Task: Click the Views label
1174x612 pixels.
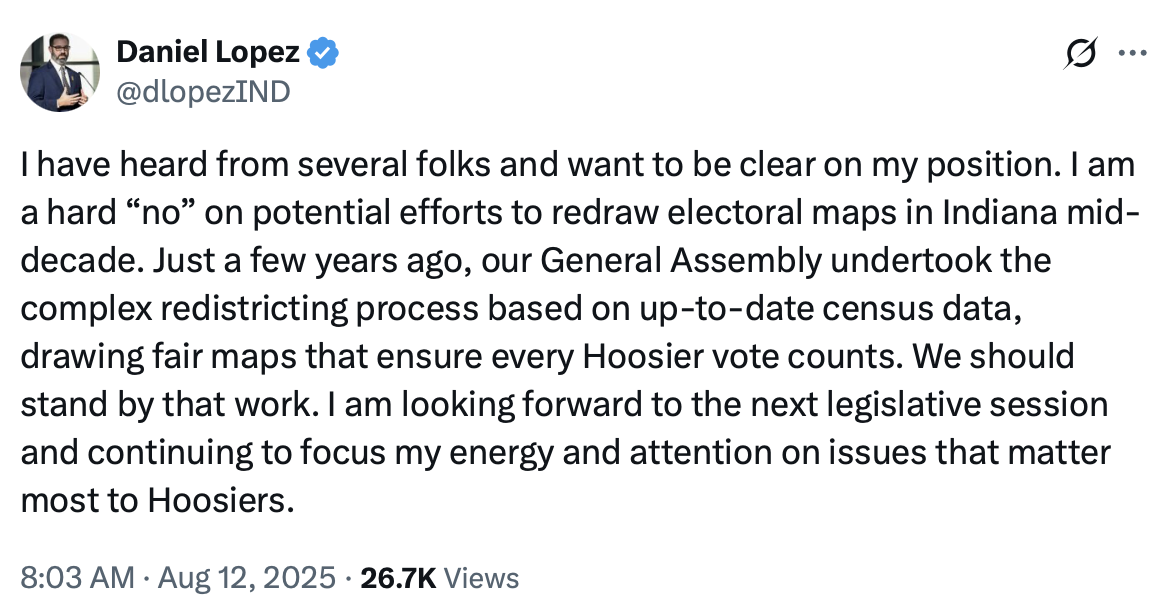Action: (480, 578)
